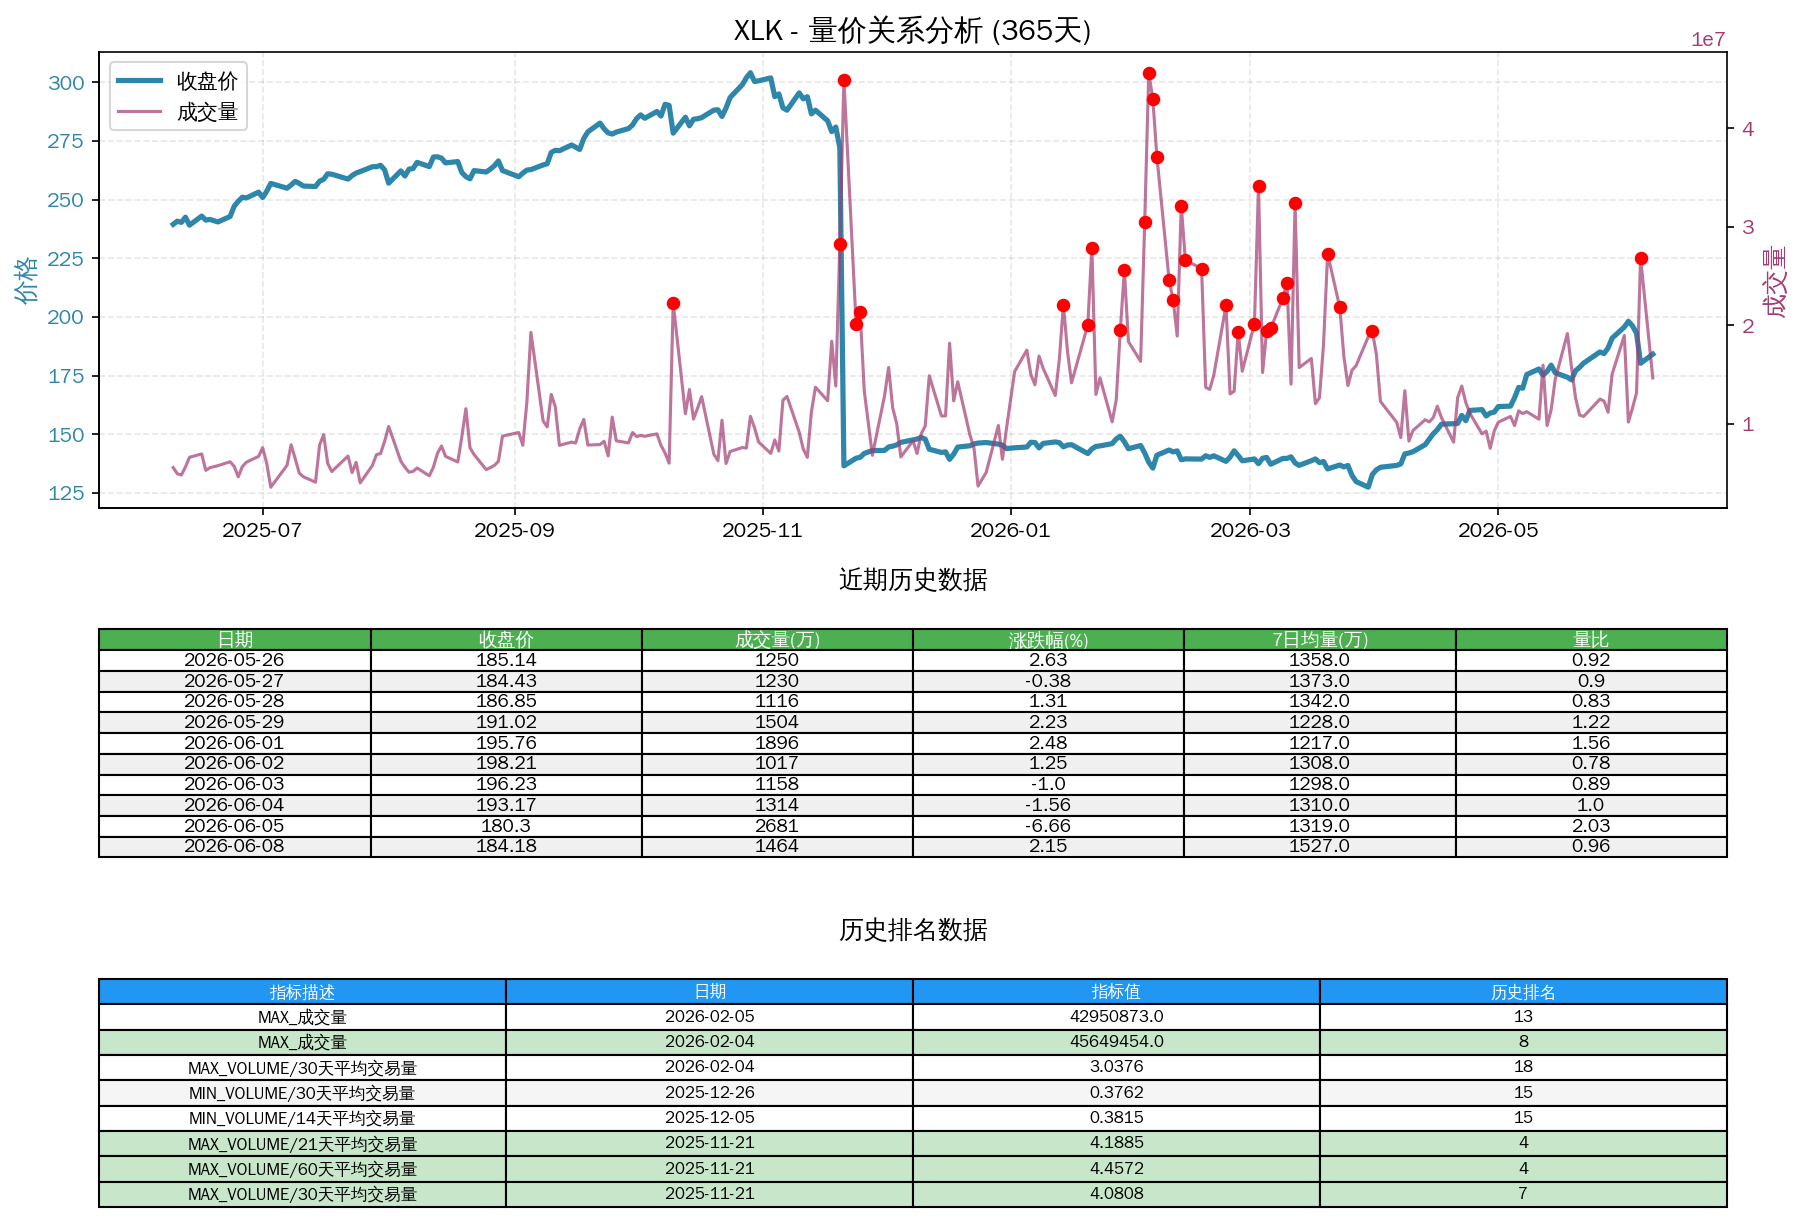Click the 7日均量(万) column header
Viewport: 1802px width, 1222px height.
point(1320,639)
